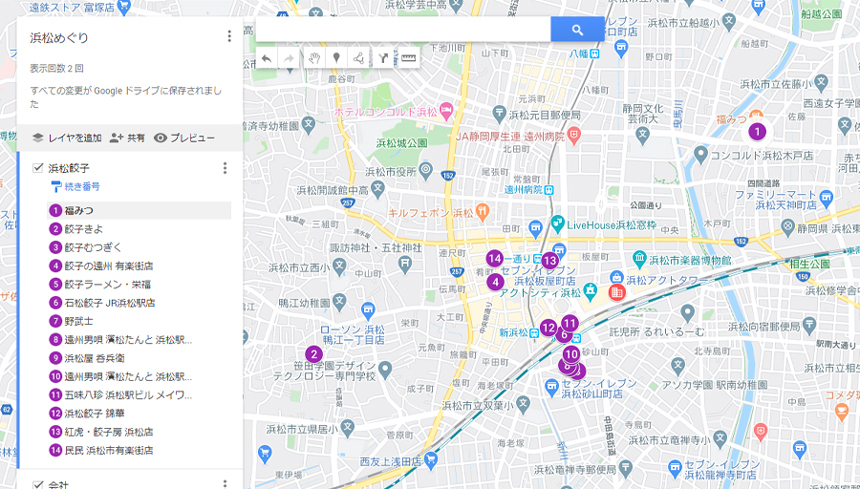
Task: Select 浜松屋 呑兵衛 list item
Action: coord(139,358)
